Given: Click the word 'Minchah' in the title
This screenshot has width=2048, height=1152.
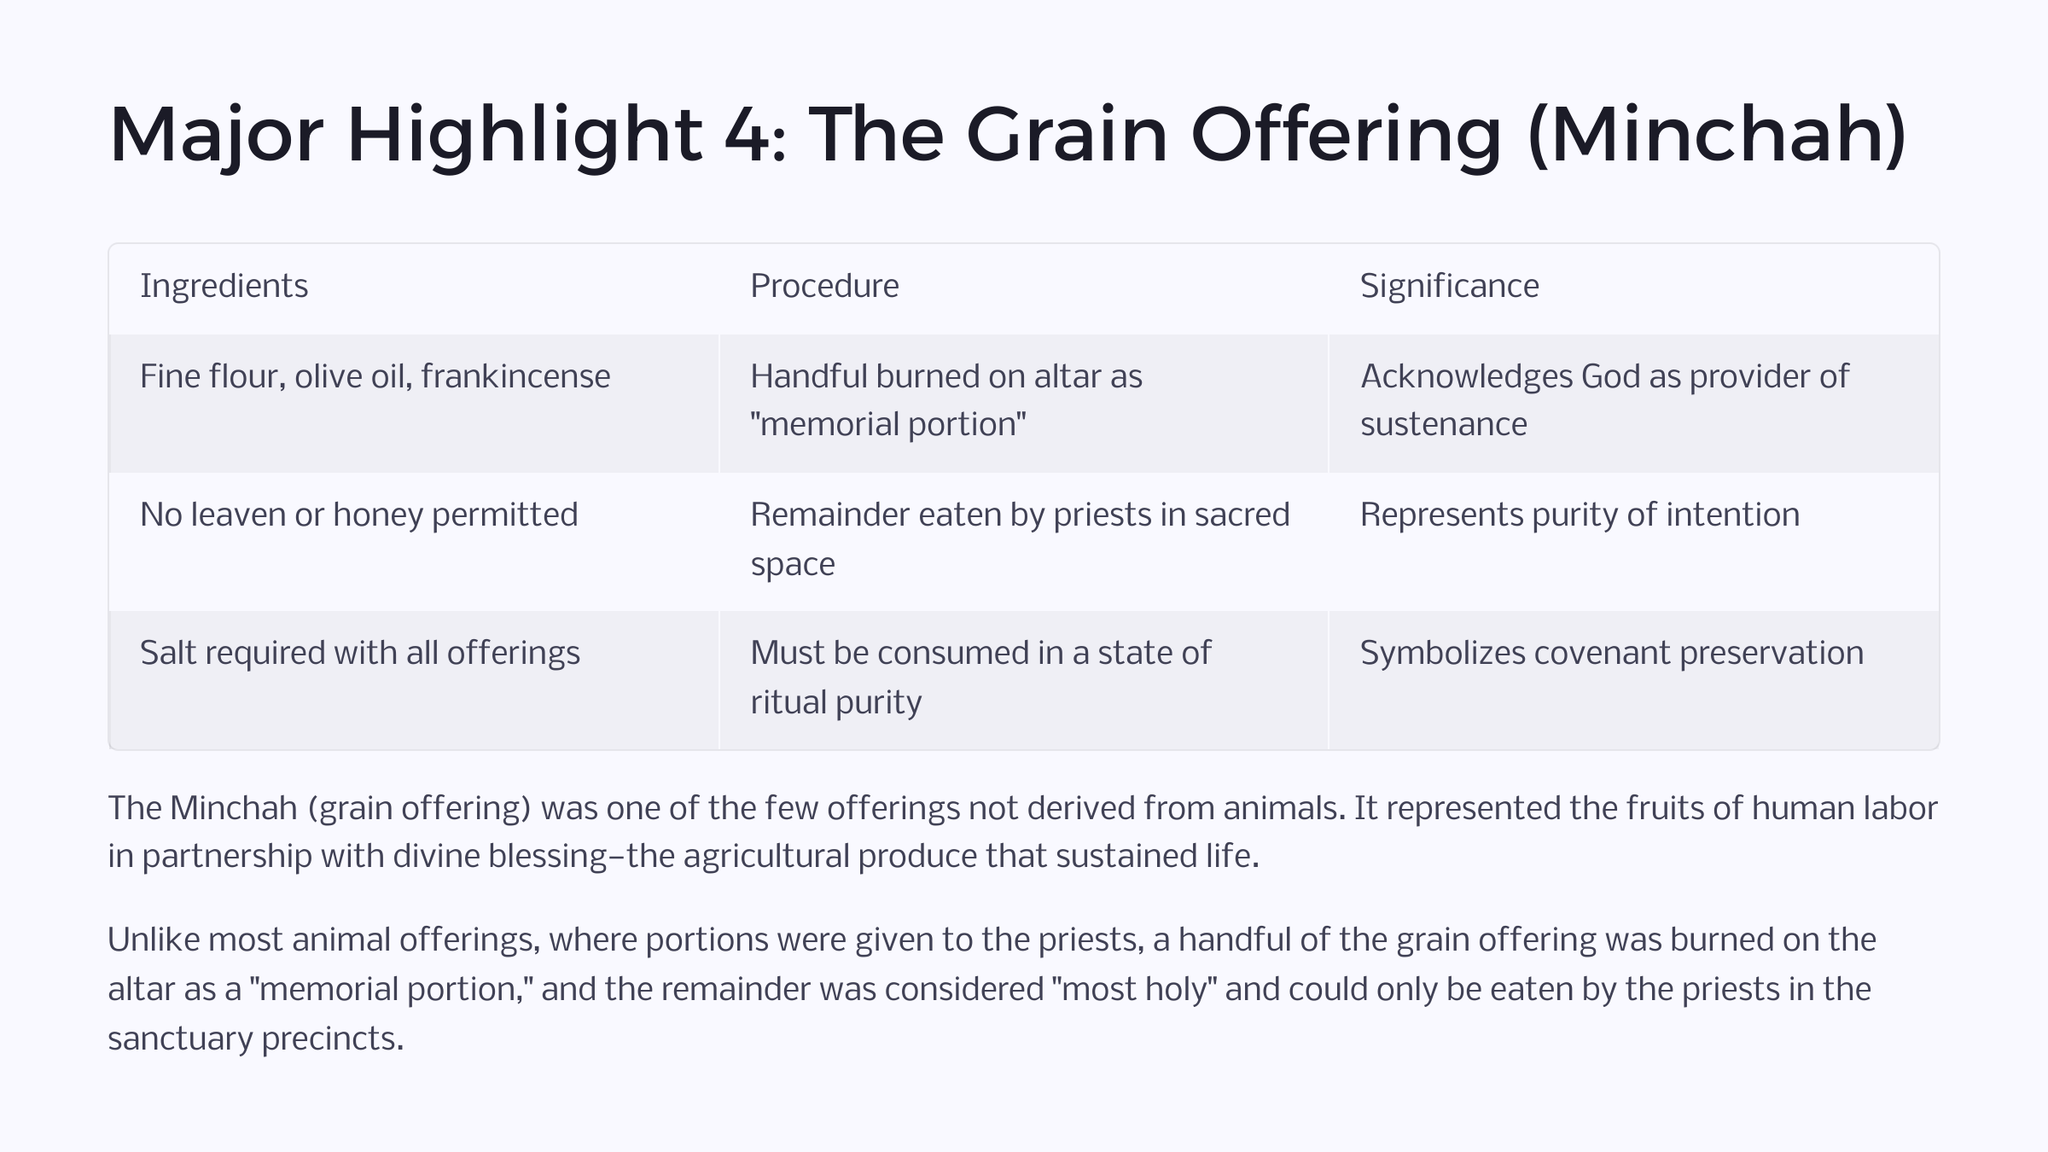Looking at the screenshot, I should 1717,135.
